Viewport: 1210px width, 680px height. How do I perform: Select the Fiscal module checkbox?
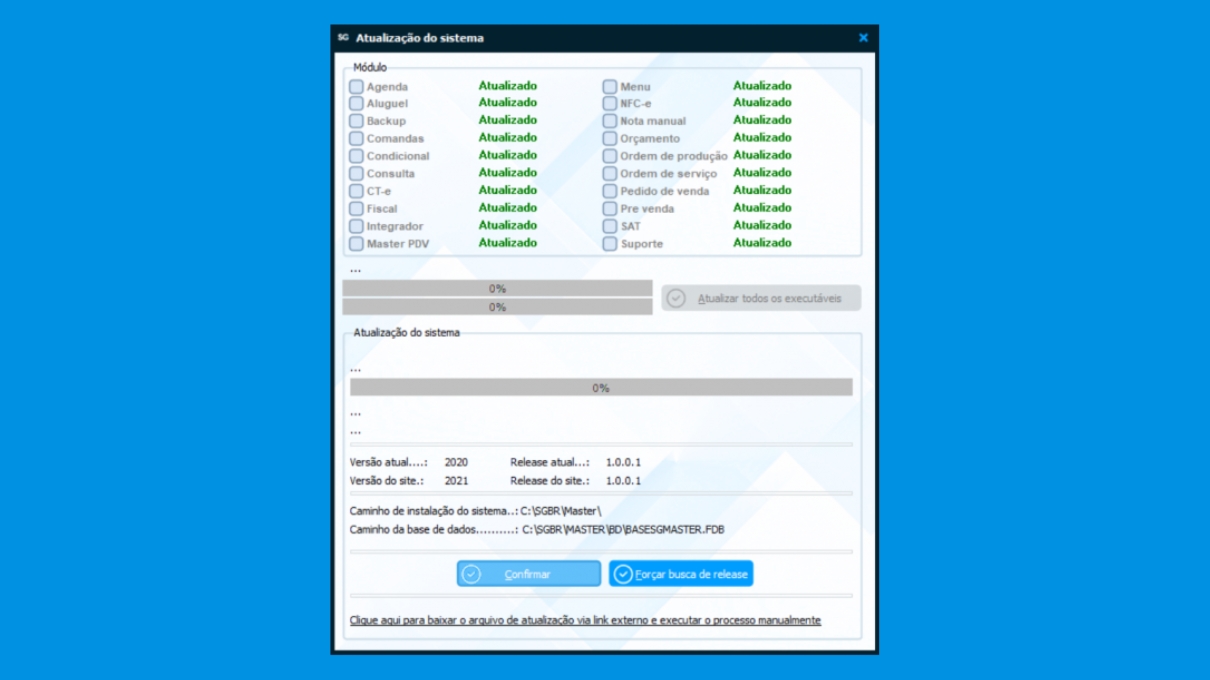pyautogui.click(x=356, y=209)
